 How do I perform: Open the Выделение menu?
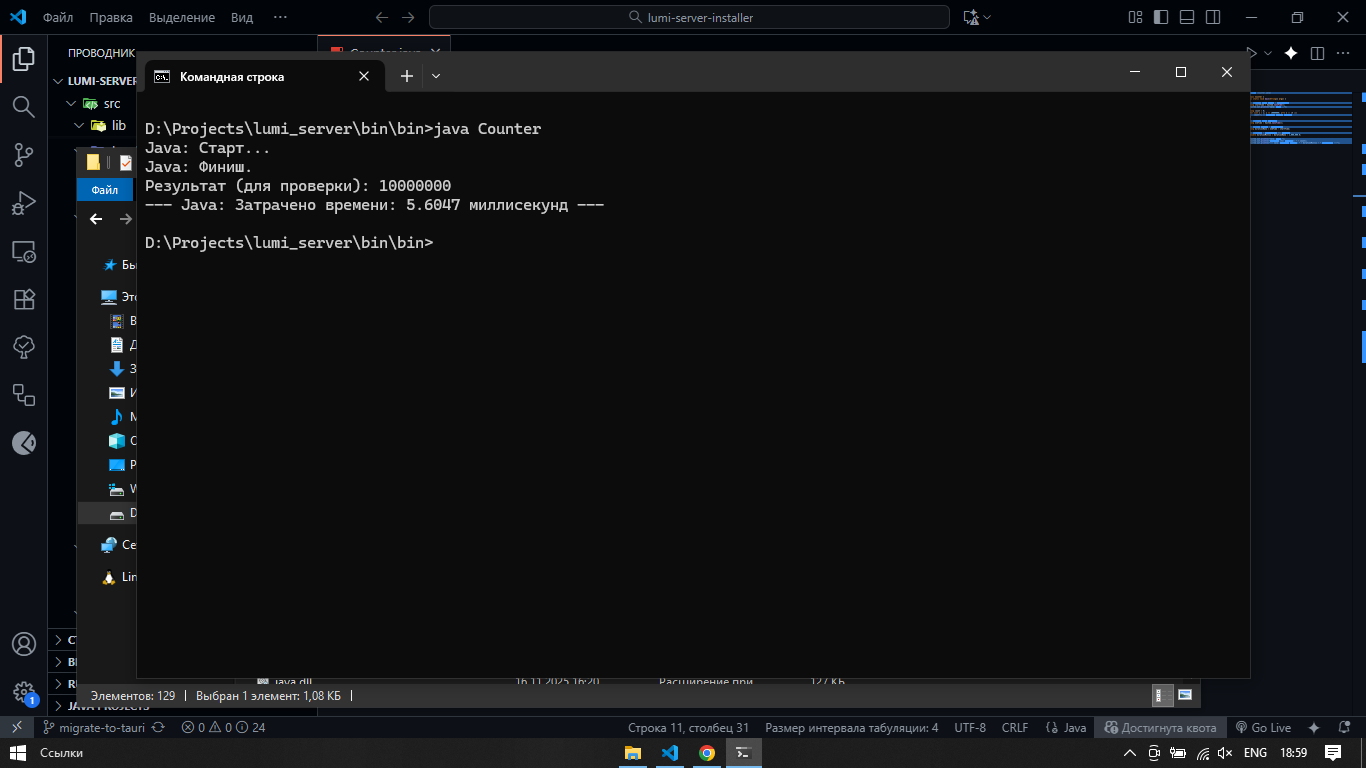[181, 17]
